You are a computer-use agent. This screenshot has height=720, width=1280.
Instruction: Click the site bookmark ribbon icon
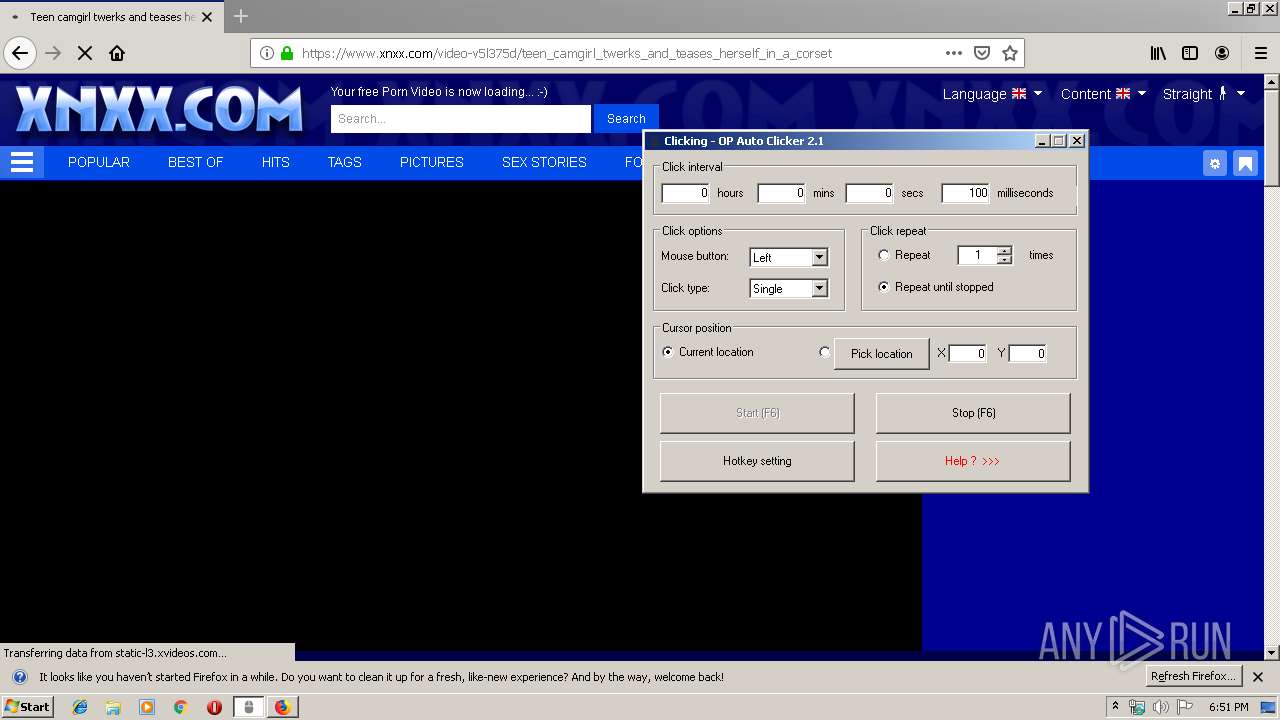point(1245,163)
